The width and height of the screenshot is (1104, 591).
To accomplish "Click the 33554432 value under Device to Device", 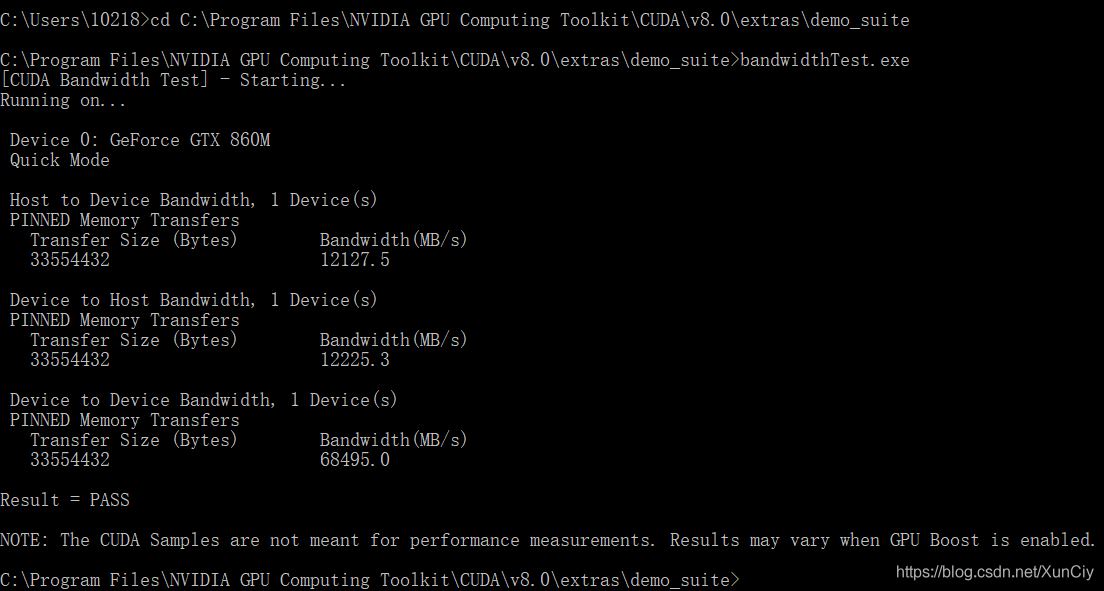I will (70, 460).
